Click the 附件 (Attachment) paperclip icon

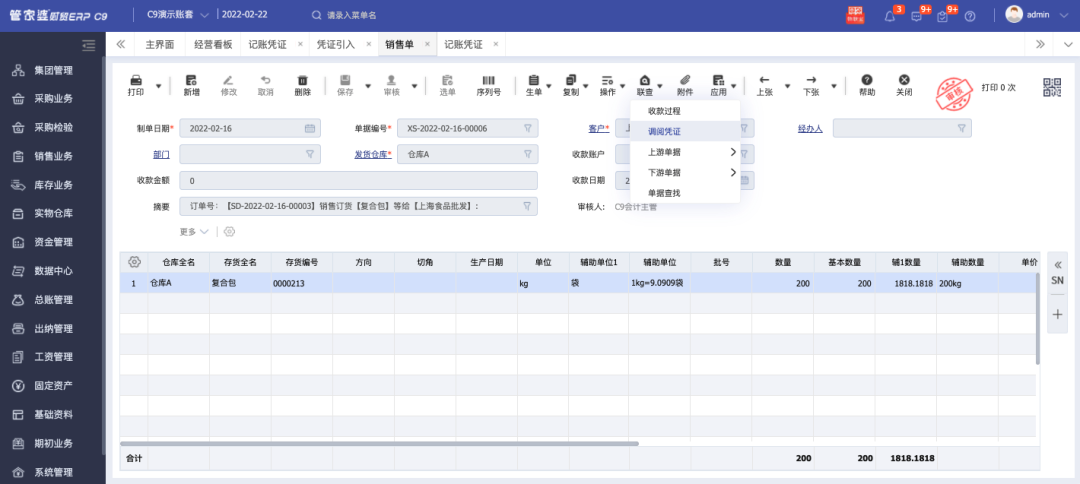pos(685,85)
